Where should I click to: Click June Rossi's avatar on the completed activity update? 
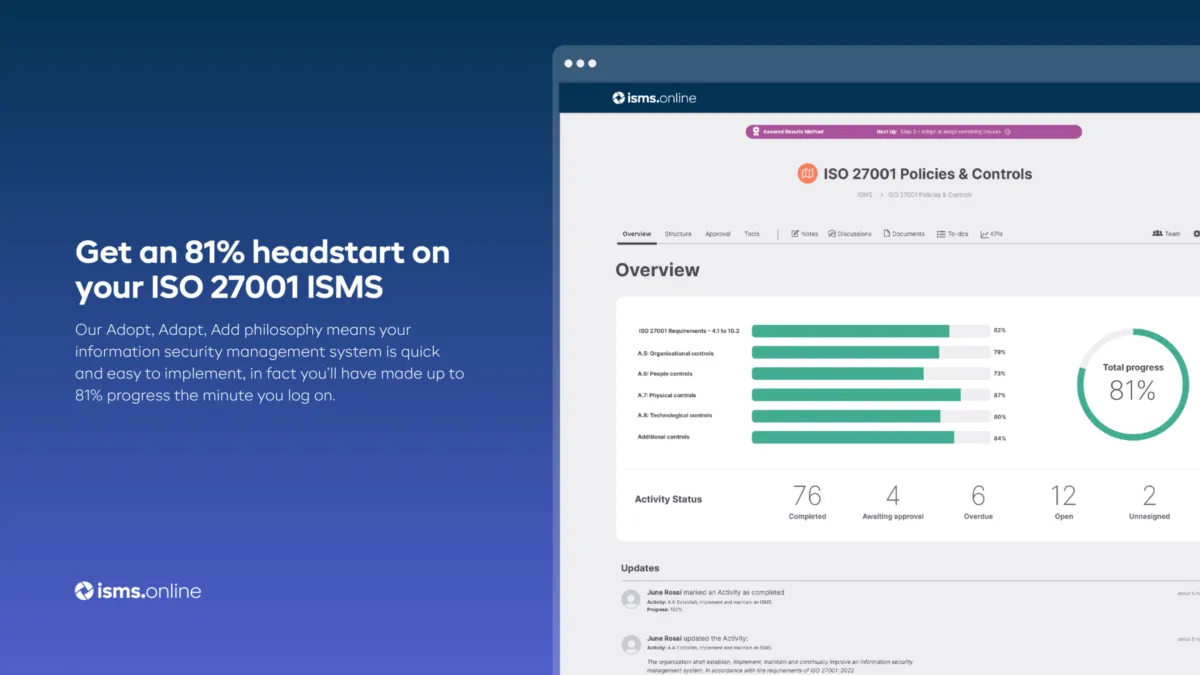631,599
